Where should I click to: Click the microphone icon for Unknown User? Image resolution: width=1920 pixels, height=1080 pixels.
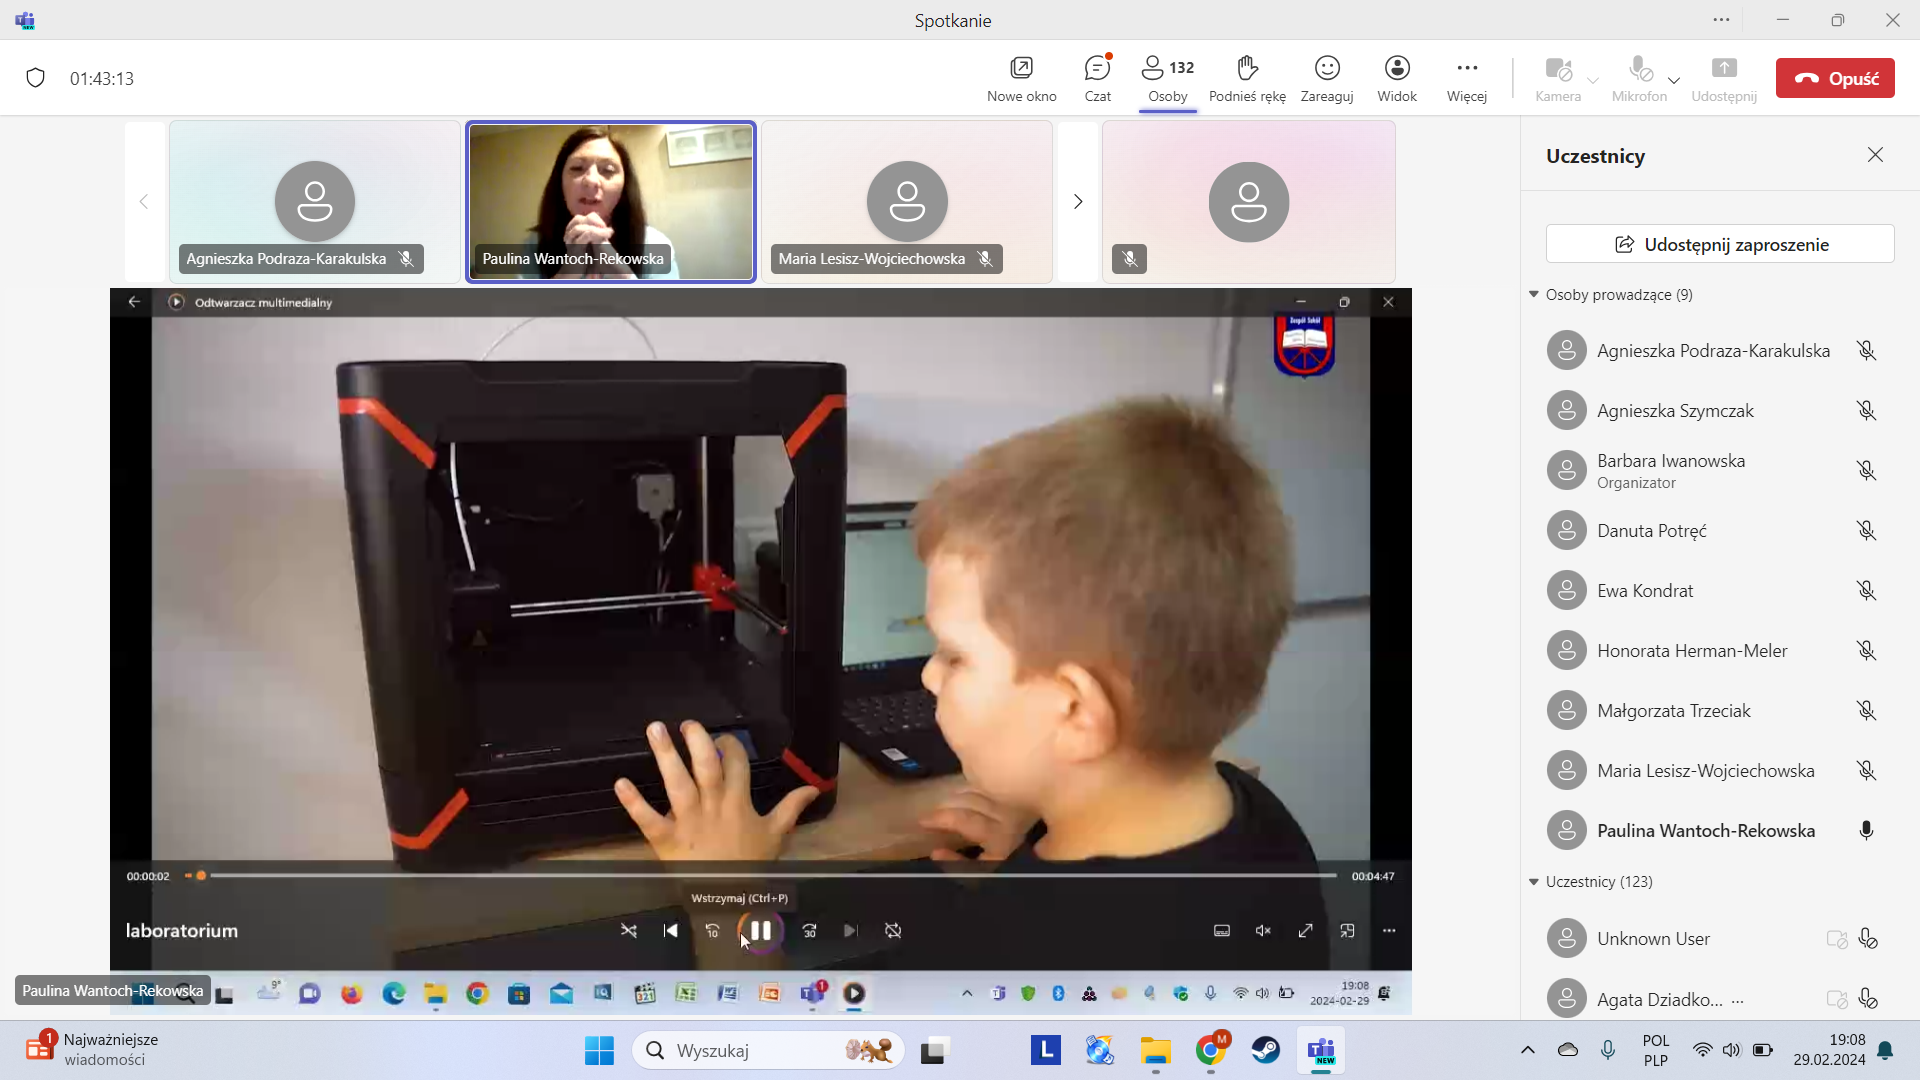click(x=1867, y=939)
